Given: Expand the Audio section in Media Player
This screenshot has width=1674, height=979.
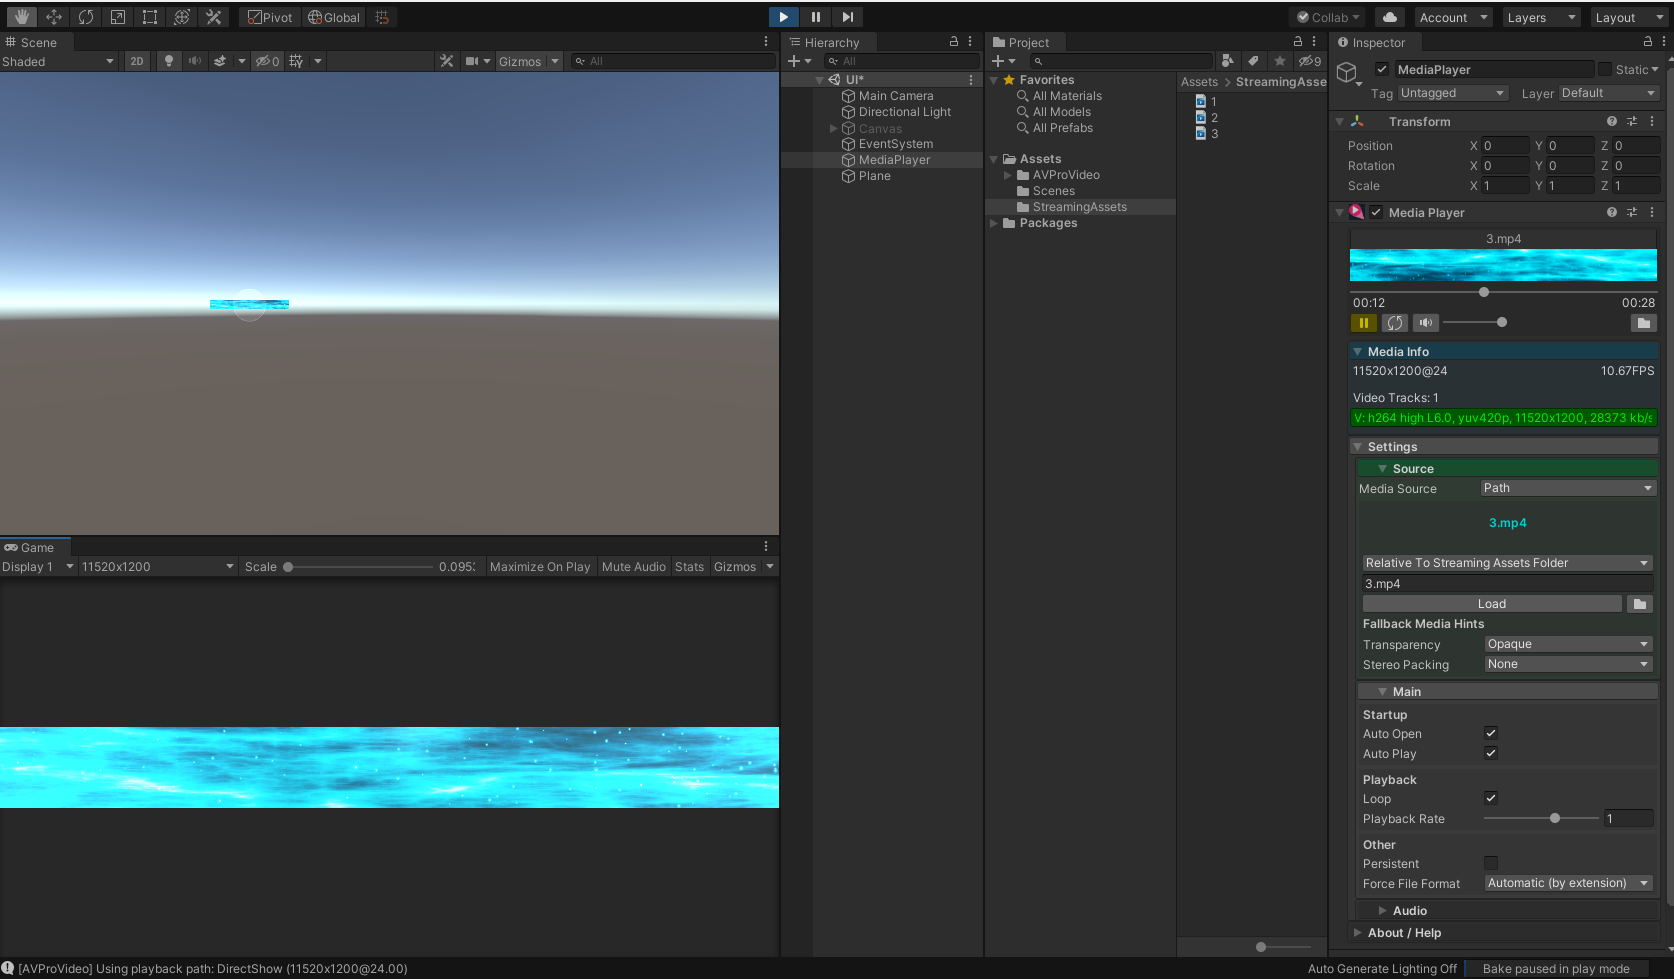Looking at the screenshot, I should [x=1409, y=910].
